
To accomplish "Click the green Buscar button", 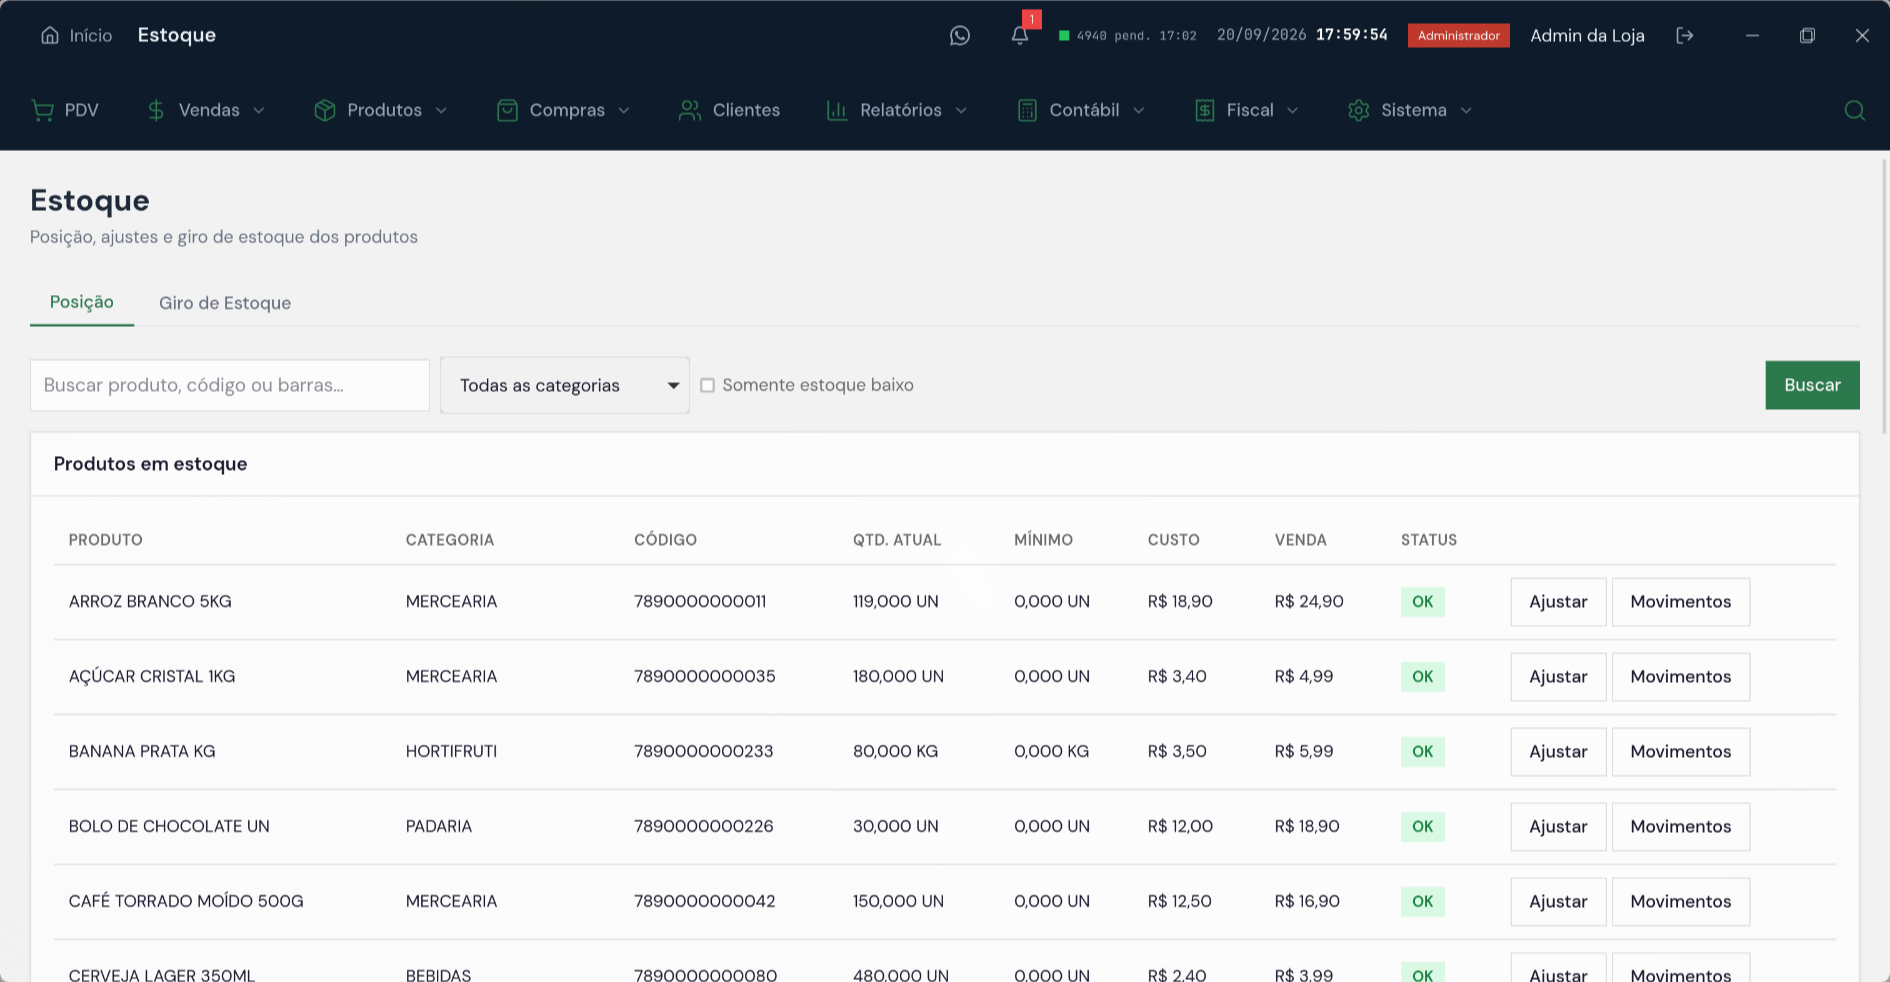I will (x=1812, y=385).
